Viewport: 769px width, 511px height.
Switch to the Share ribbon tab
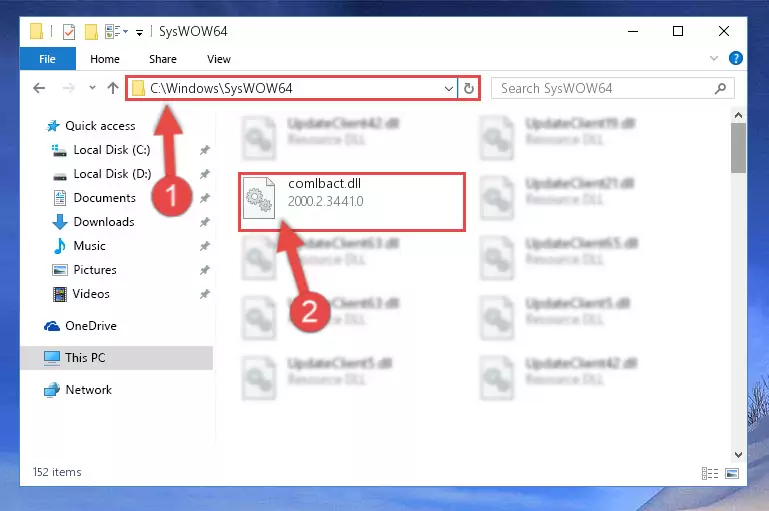point(162,59)
